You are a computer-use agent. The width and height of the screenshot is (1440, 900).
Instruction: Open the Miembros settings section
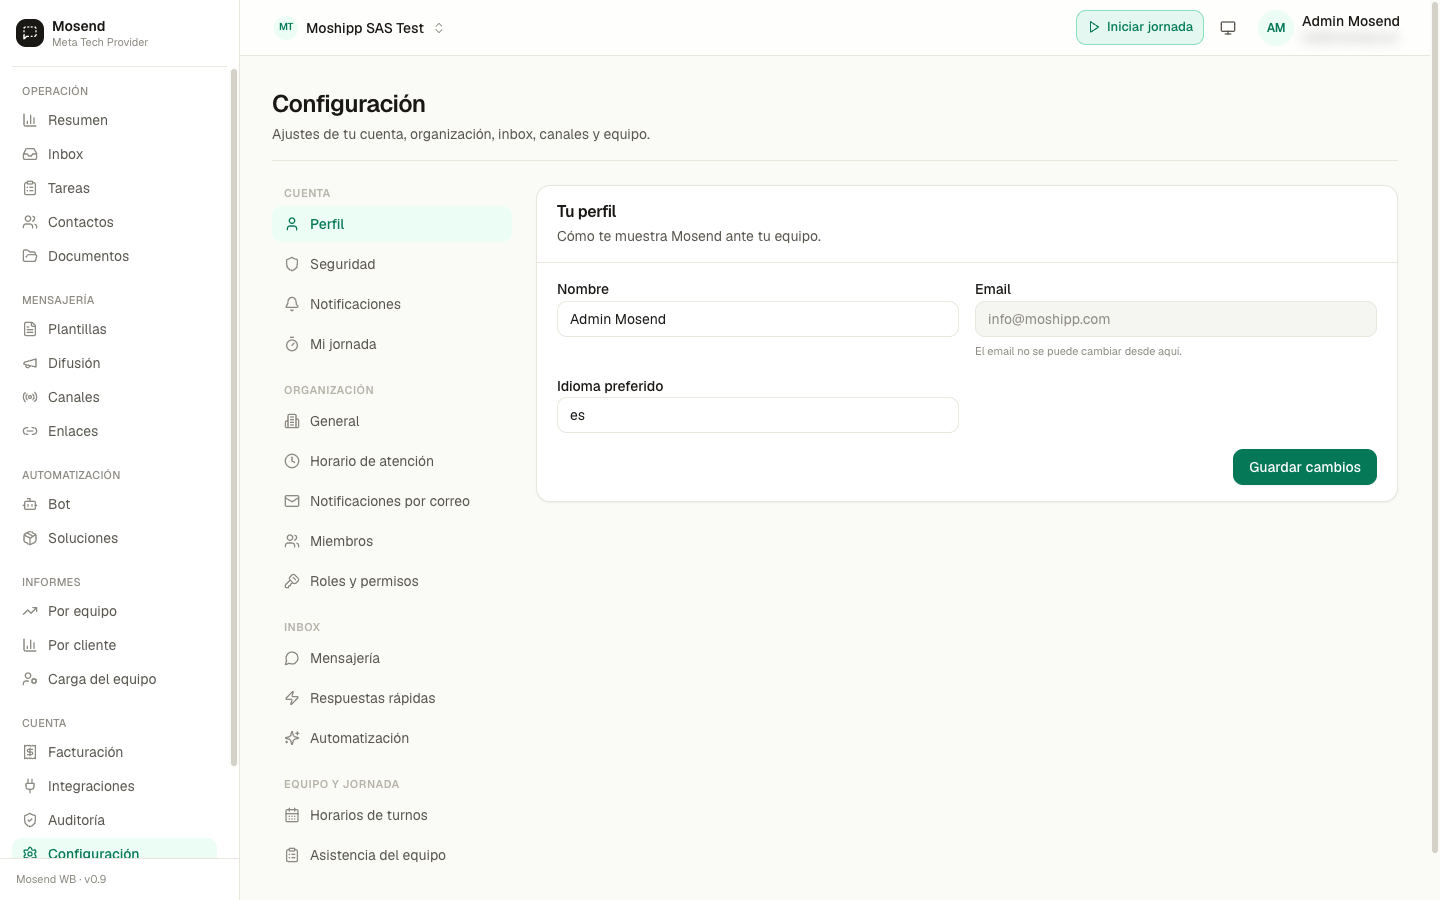(392, 541)
